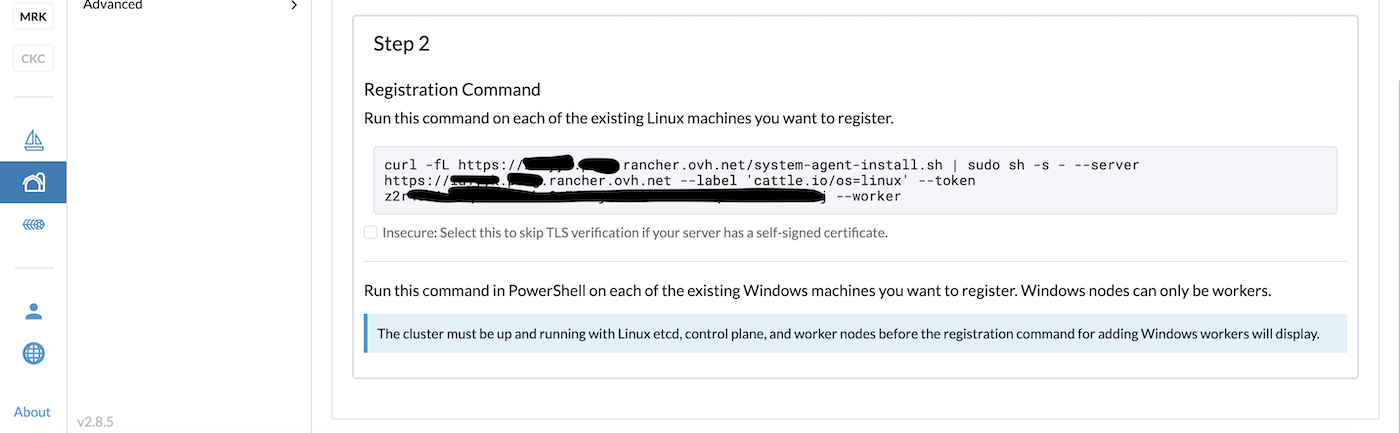Click the Registration Command heading
The width and height of the screenshot is (1400, 433).
(452, 90)
